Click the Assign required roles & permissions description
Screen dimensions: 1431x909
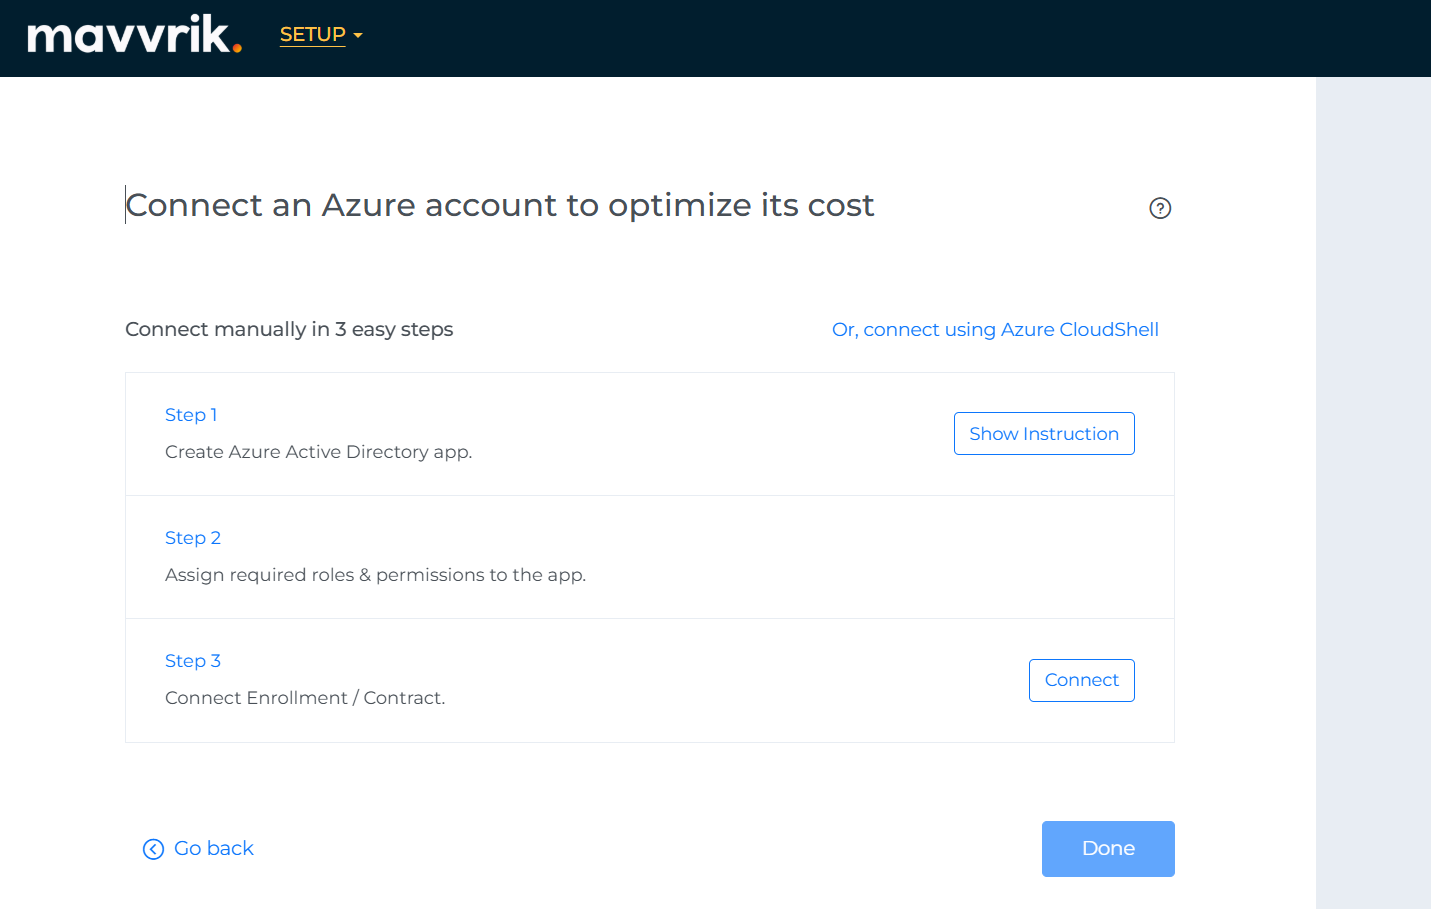pos(375,575)
